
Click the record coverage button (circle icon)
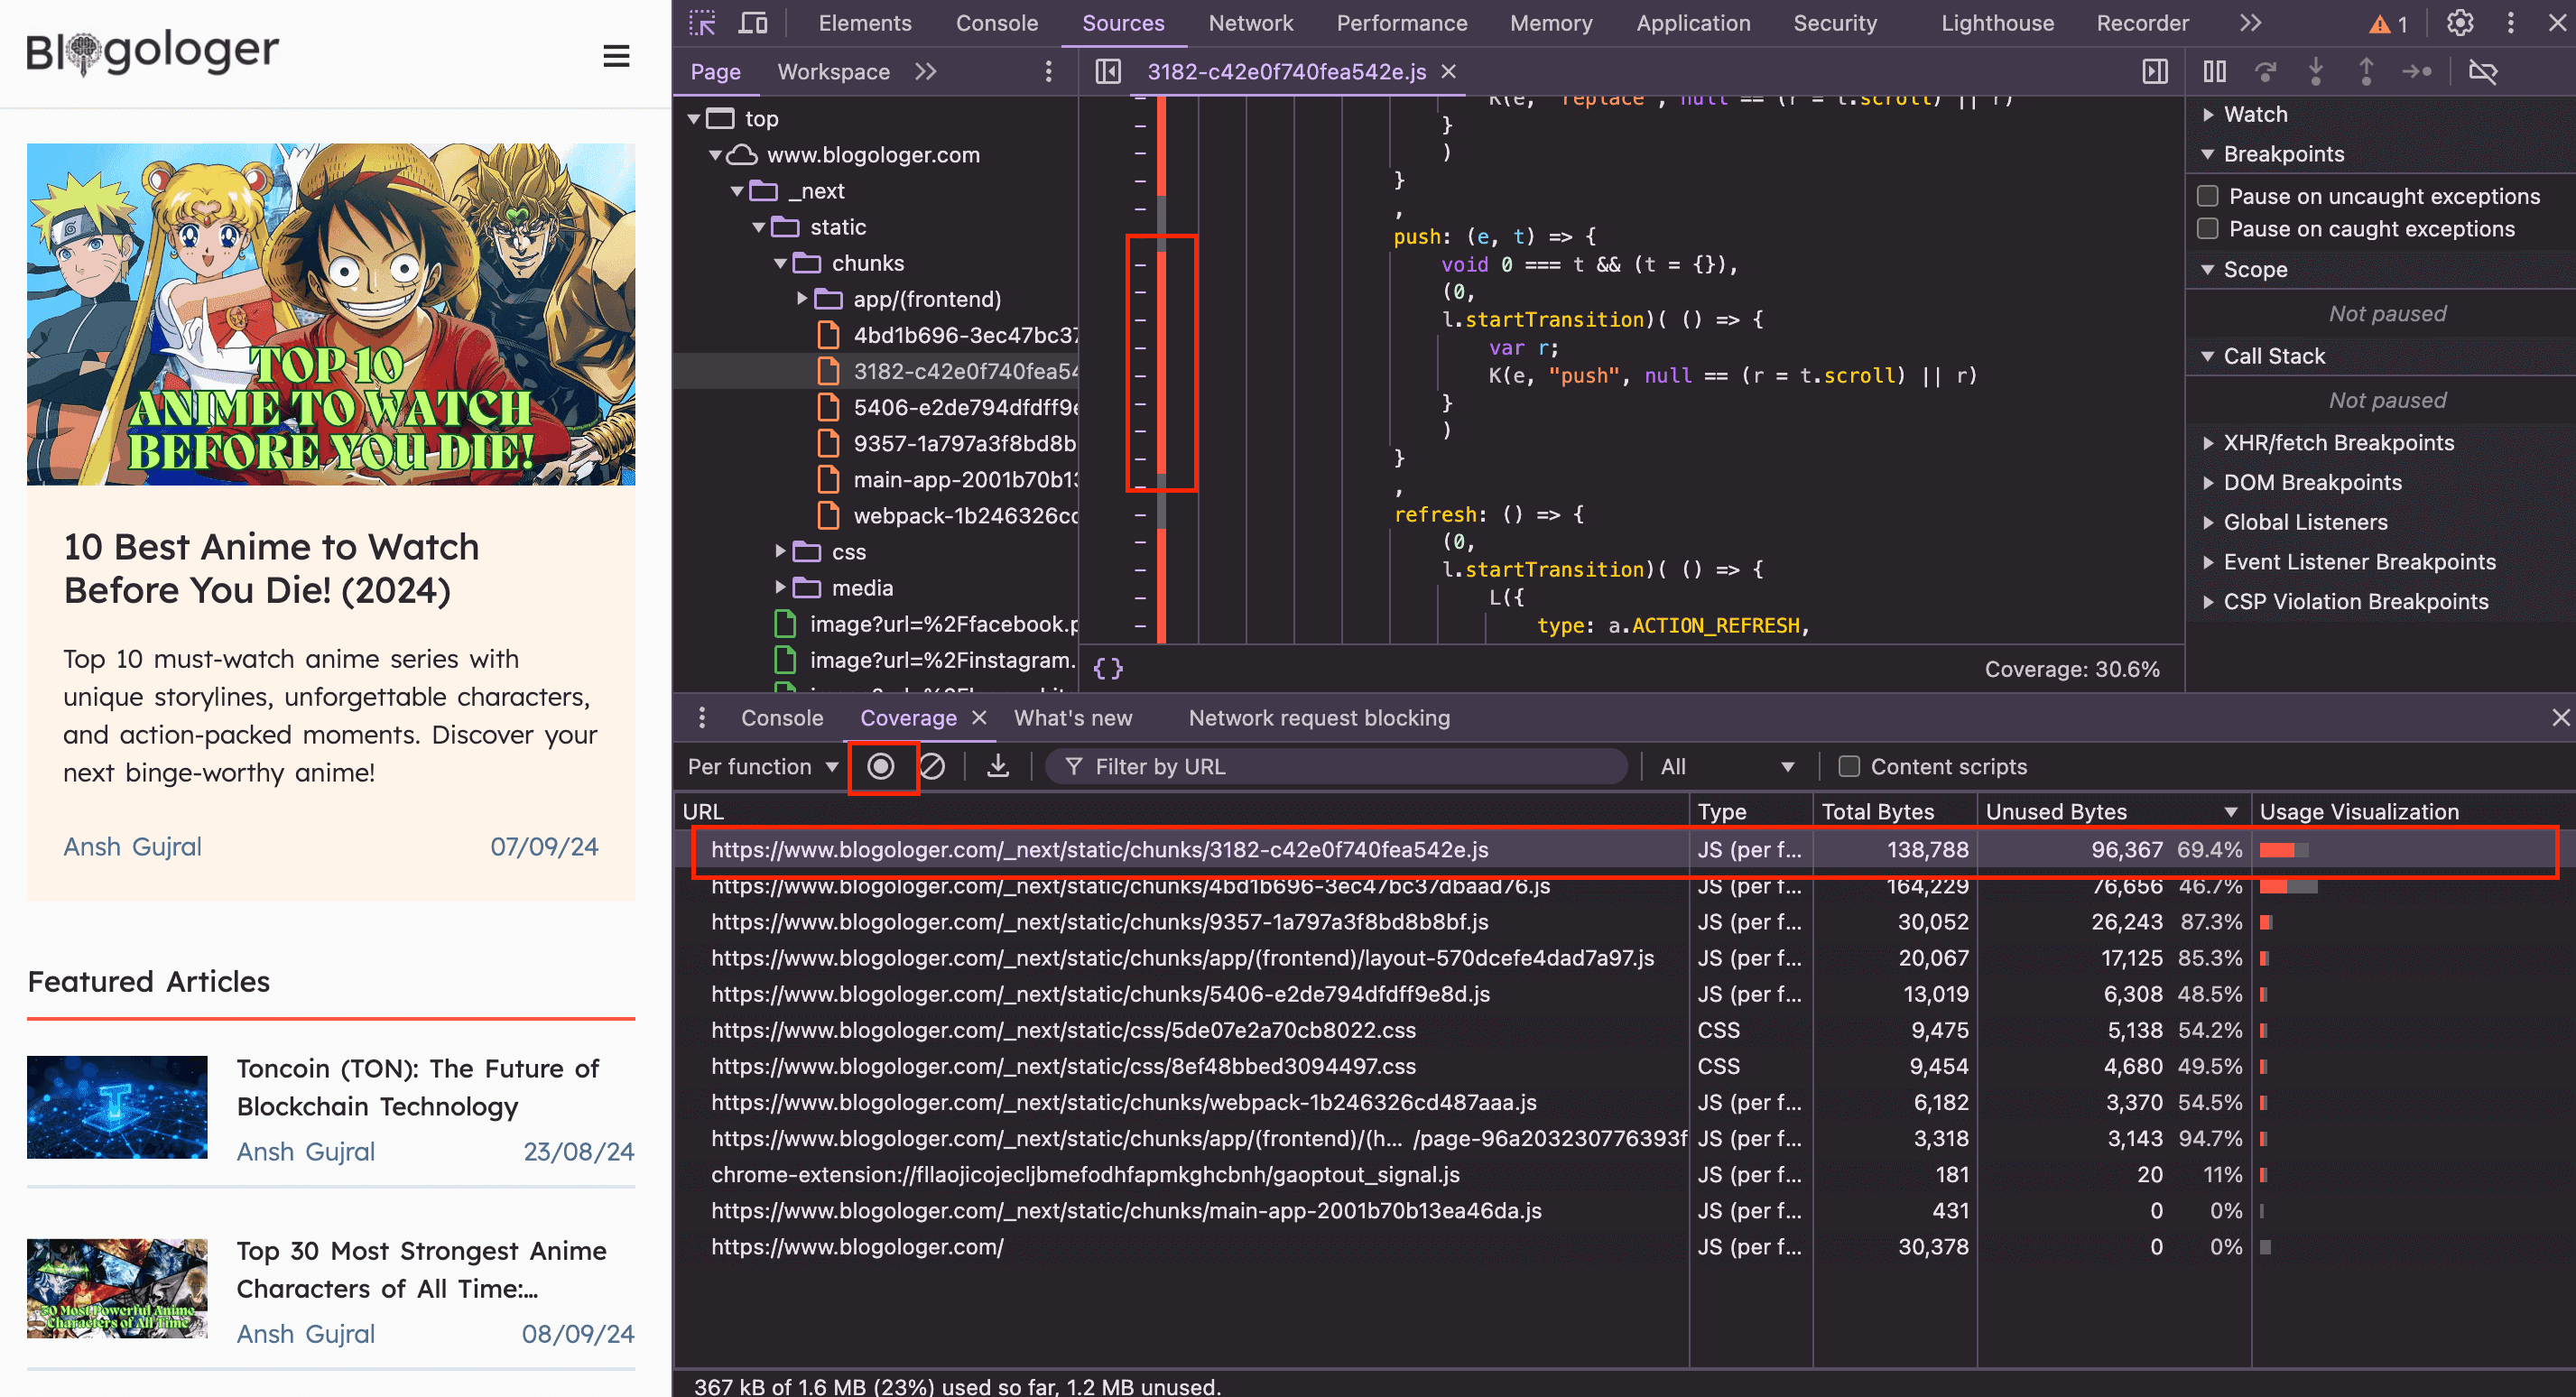pos(879,765)
